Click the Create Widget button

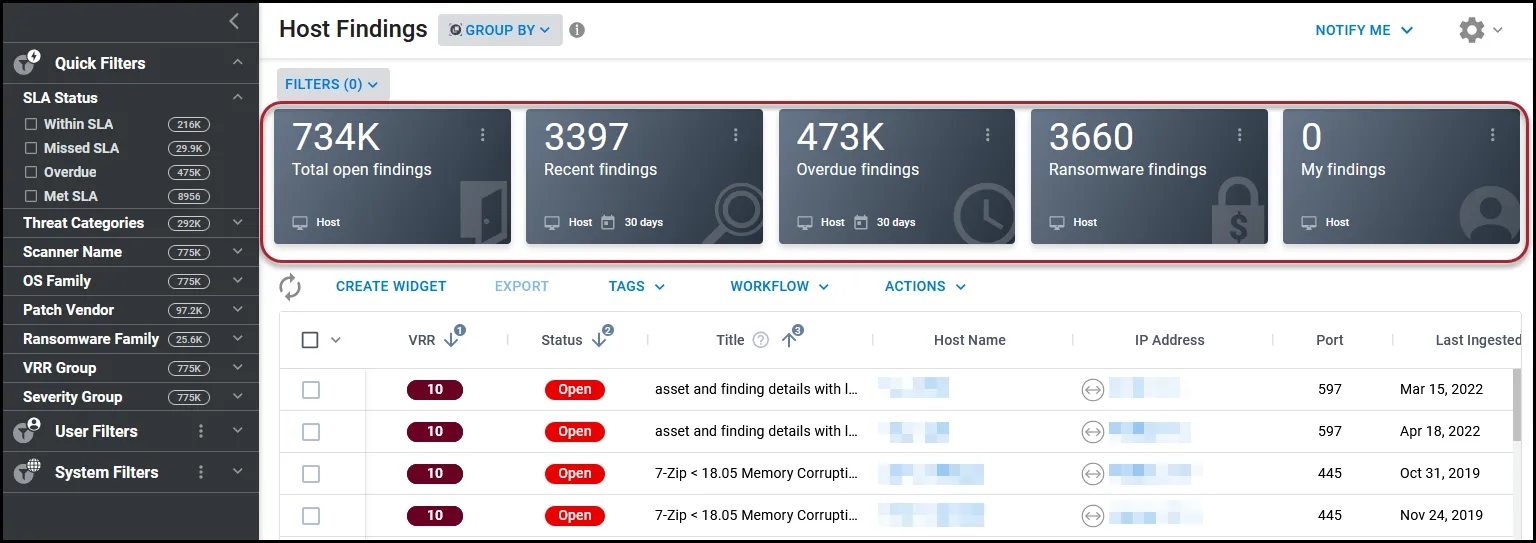coord(391,286)
